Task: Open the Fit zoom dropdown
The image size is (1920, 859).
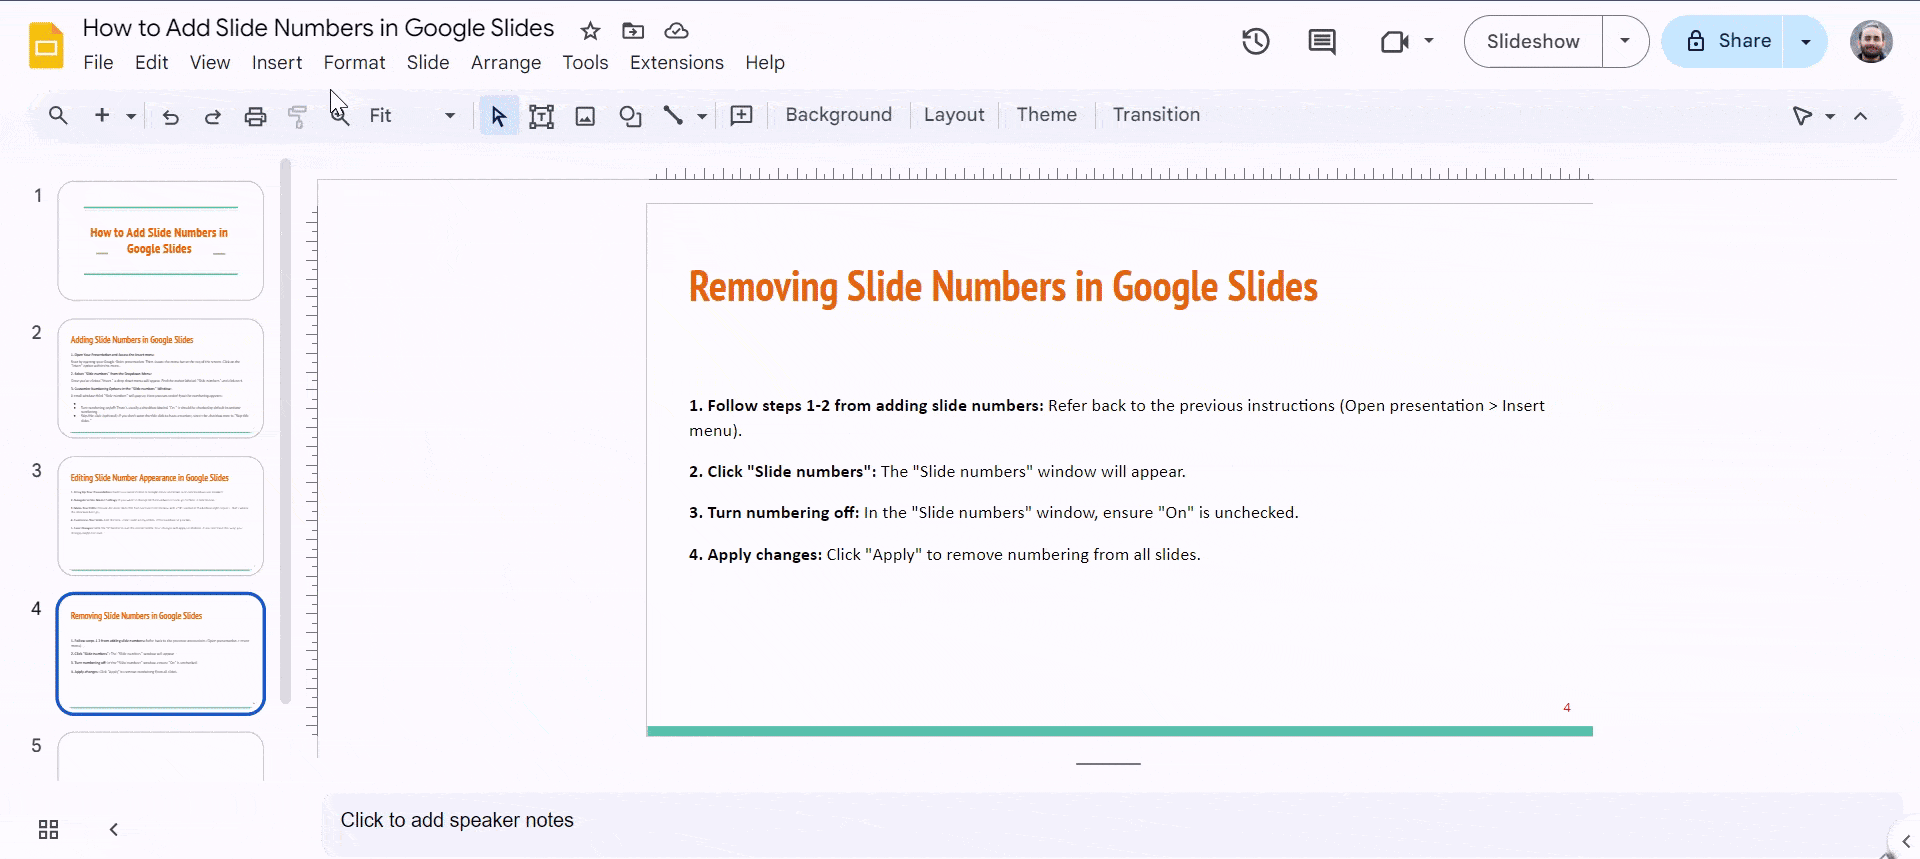Action: pos(410,116)
